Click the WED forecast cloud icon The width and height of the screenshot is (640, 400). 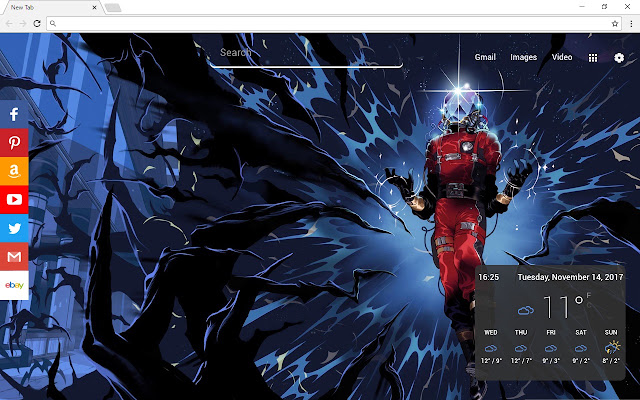[491, 348]
